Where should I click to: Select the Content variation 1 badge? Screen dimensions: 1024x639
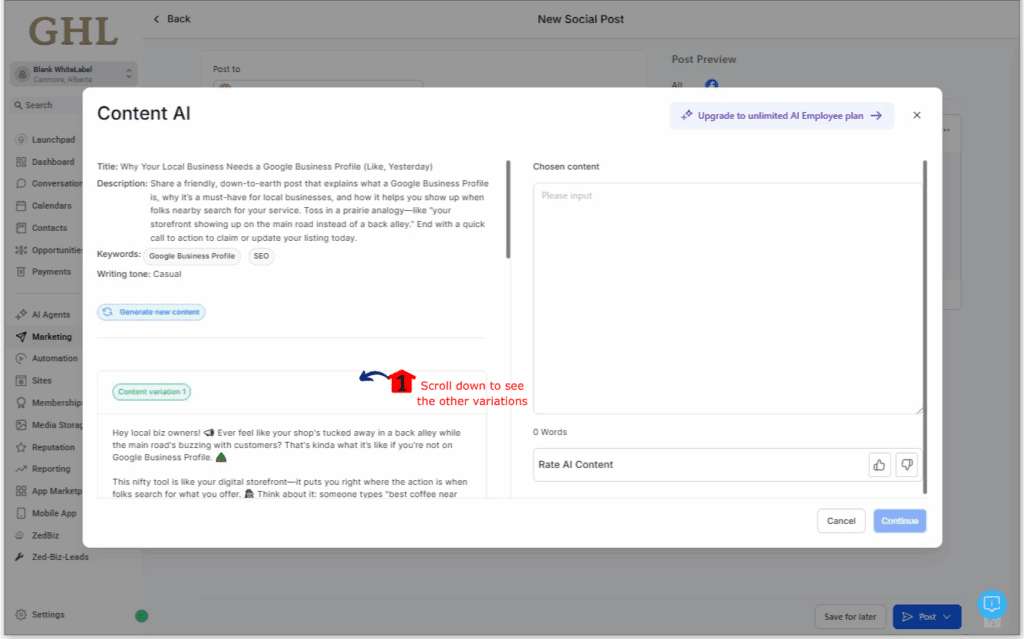coord(152,392)
